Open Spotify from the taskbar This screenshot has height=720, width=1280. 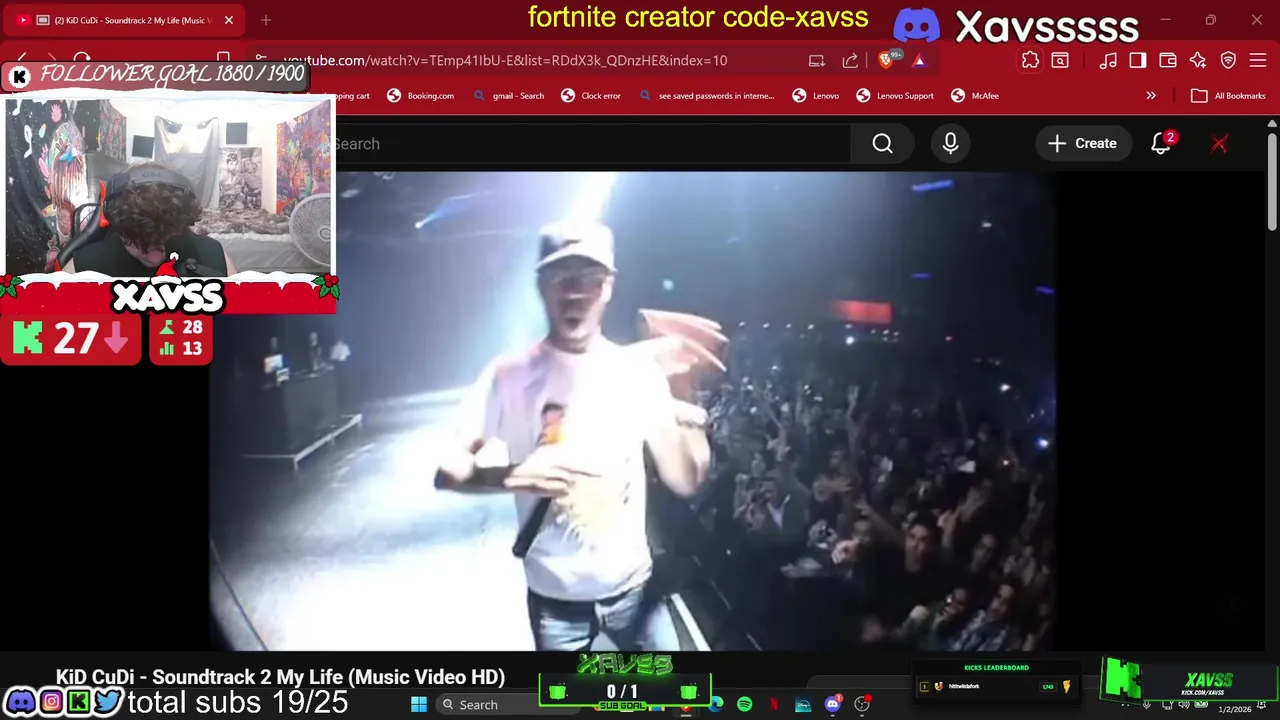coord(744,704)
